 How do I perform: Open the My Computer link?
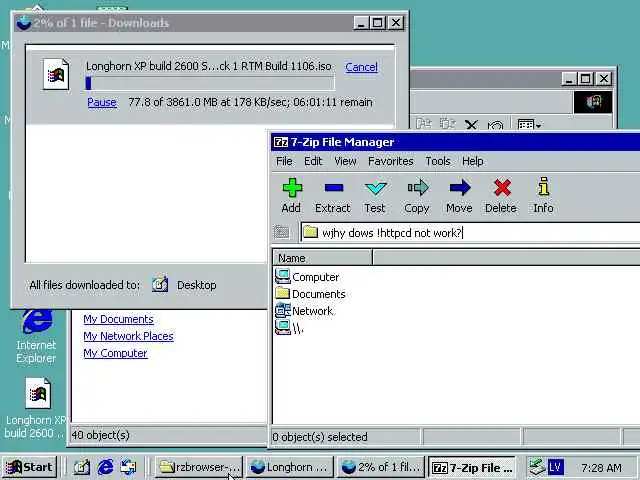(x=115, y=353)
